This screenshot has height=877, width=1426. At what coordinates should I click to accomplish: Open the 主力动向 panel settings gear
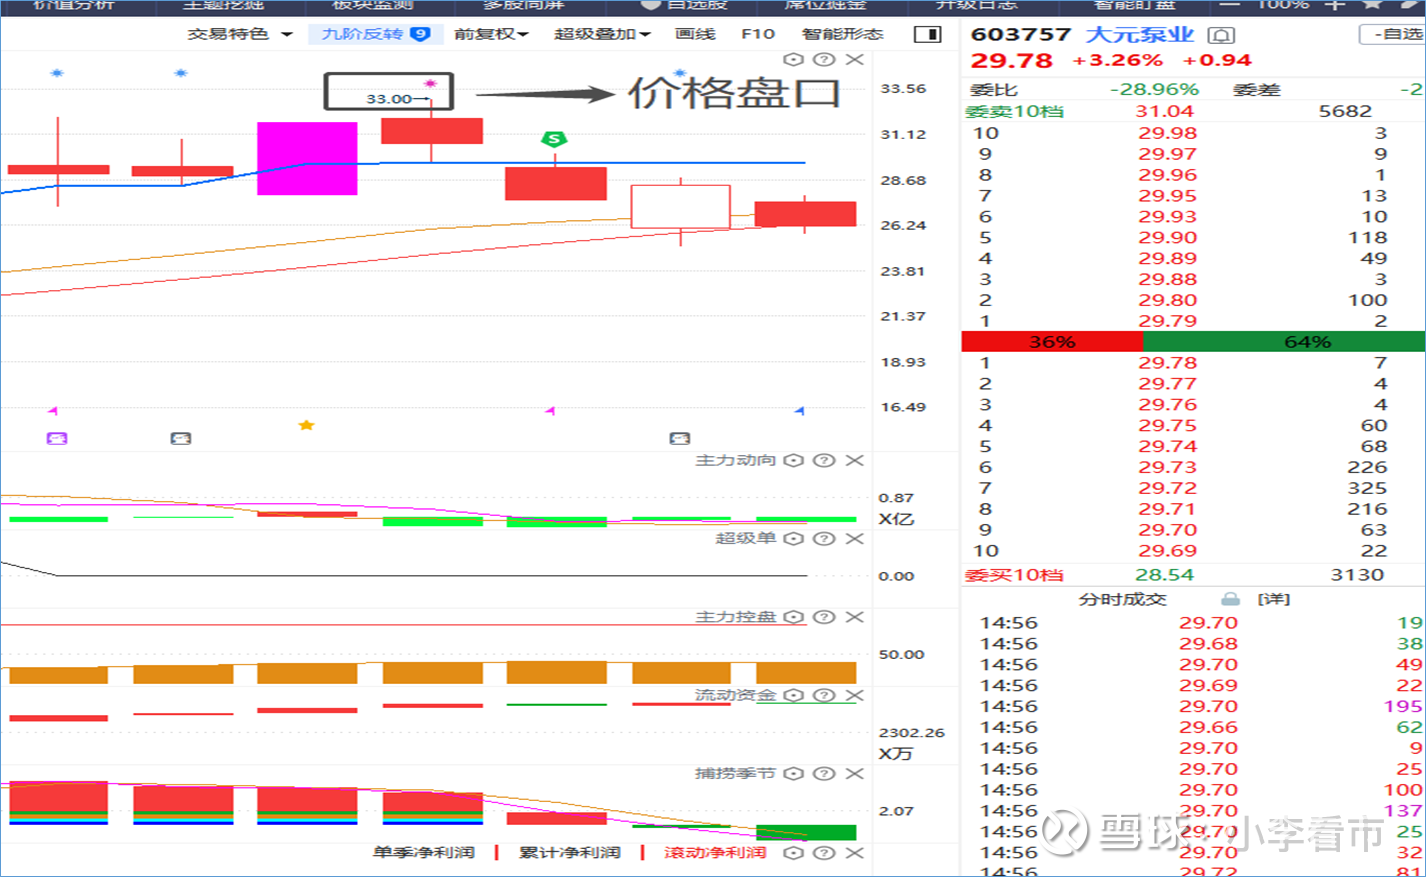pyautogui.click(x=794, y=460)
